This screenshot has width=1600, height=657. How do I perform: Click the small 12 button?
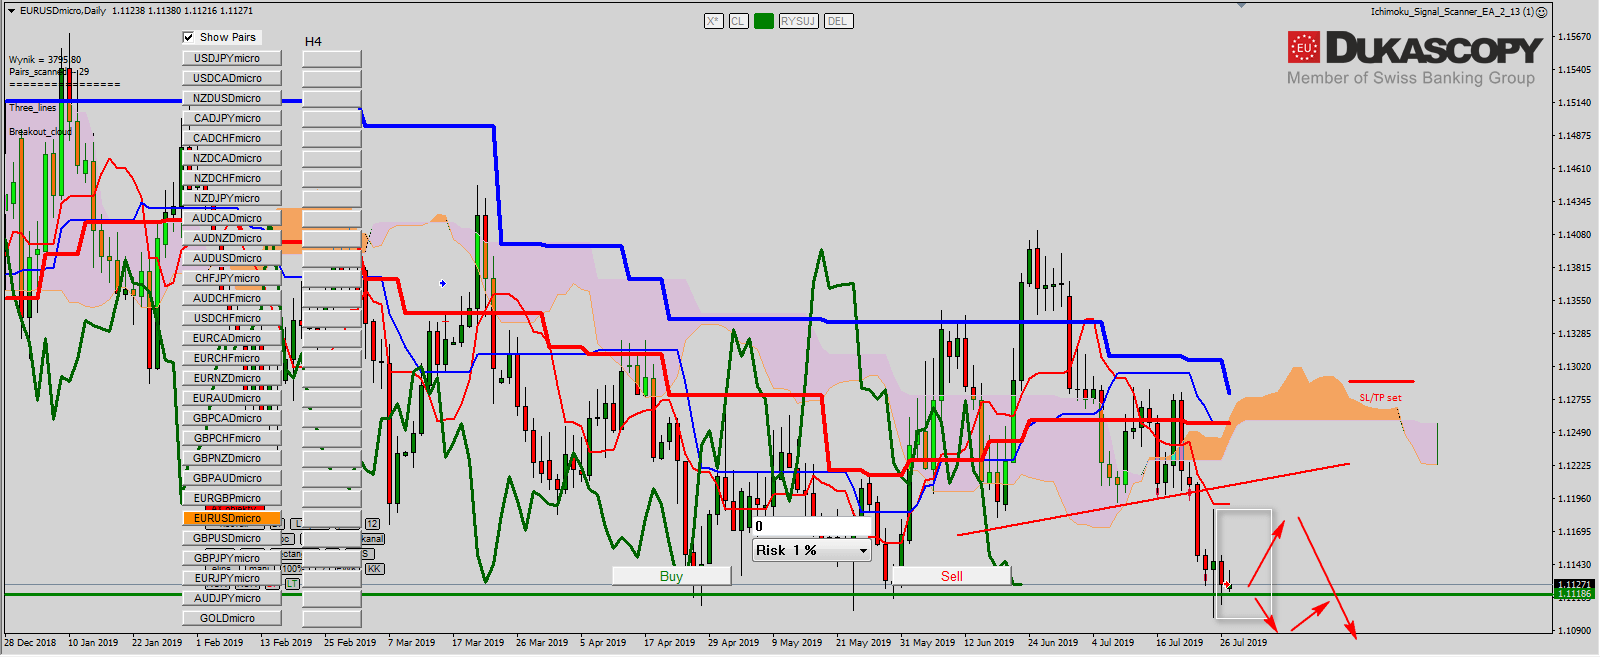point(372,524)
